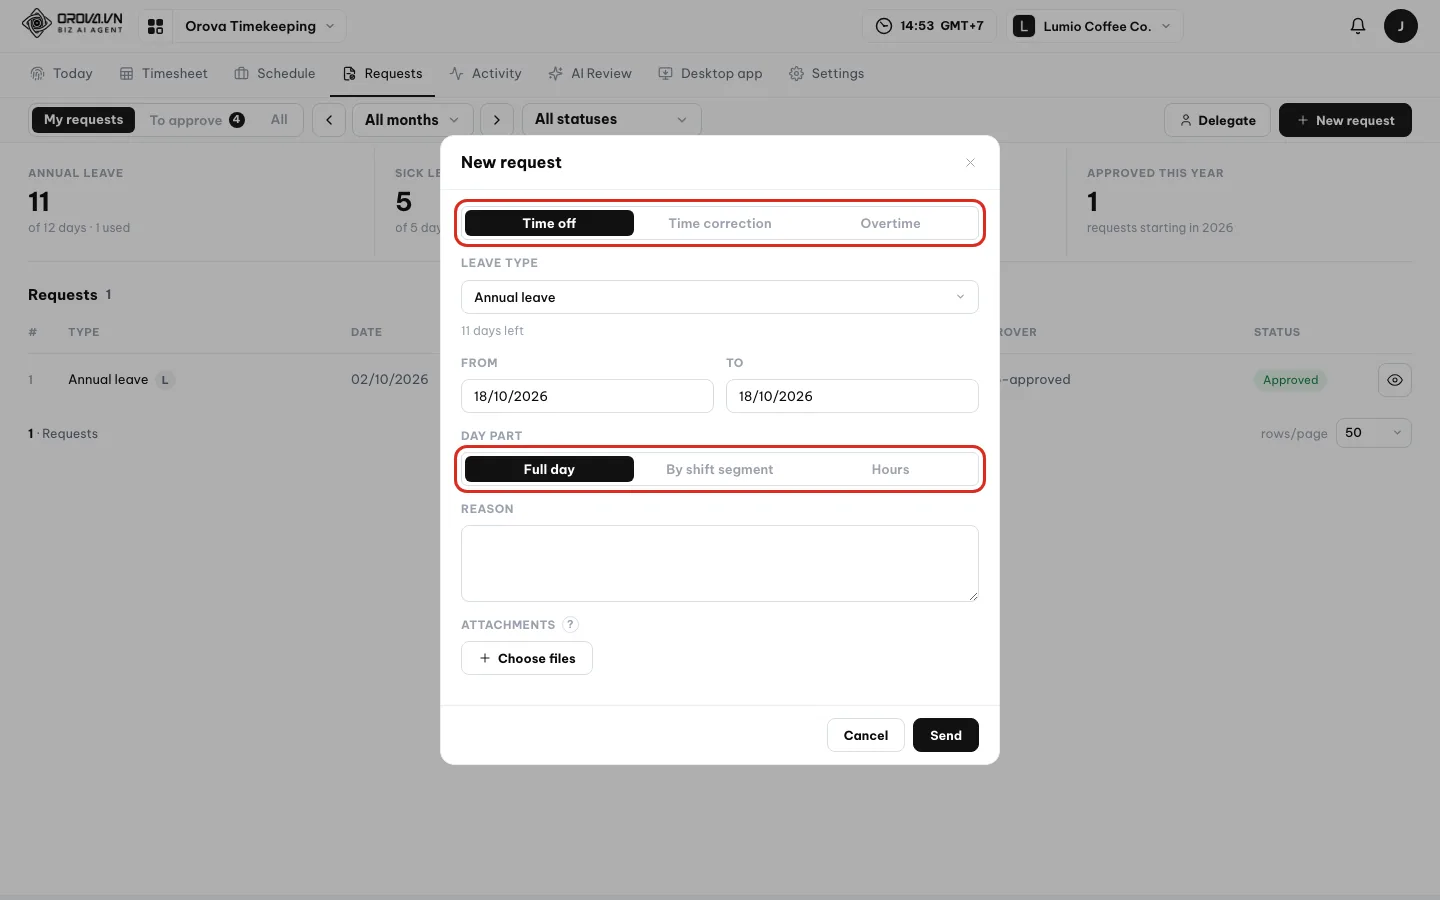The height and width of the screenshot is (900, 1440).
Task: Open the Activity tab
Action: [x=486, y=74]
